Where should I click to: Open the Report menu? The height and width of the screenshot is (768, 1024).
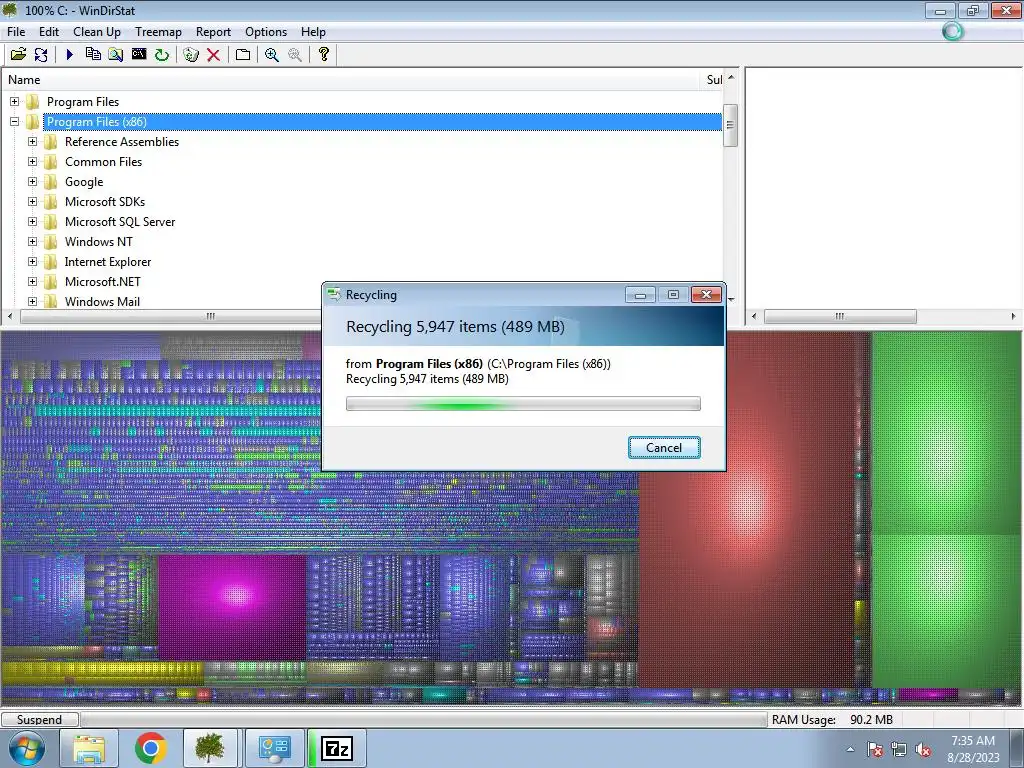(x=213, y=31)
